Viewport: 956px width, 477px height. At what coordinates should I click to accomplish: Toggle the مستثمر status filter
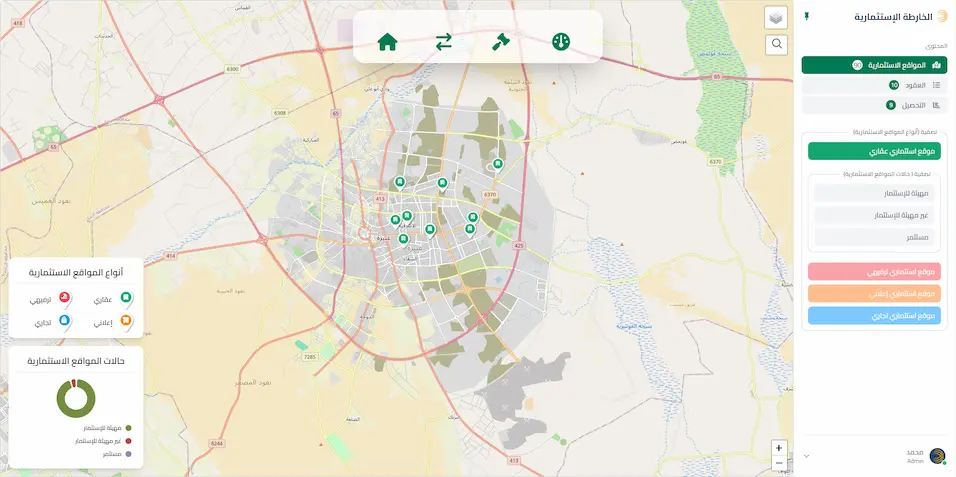coord(874,237)
